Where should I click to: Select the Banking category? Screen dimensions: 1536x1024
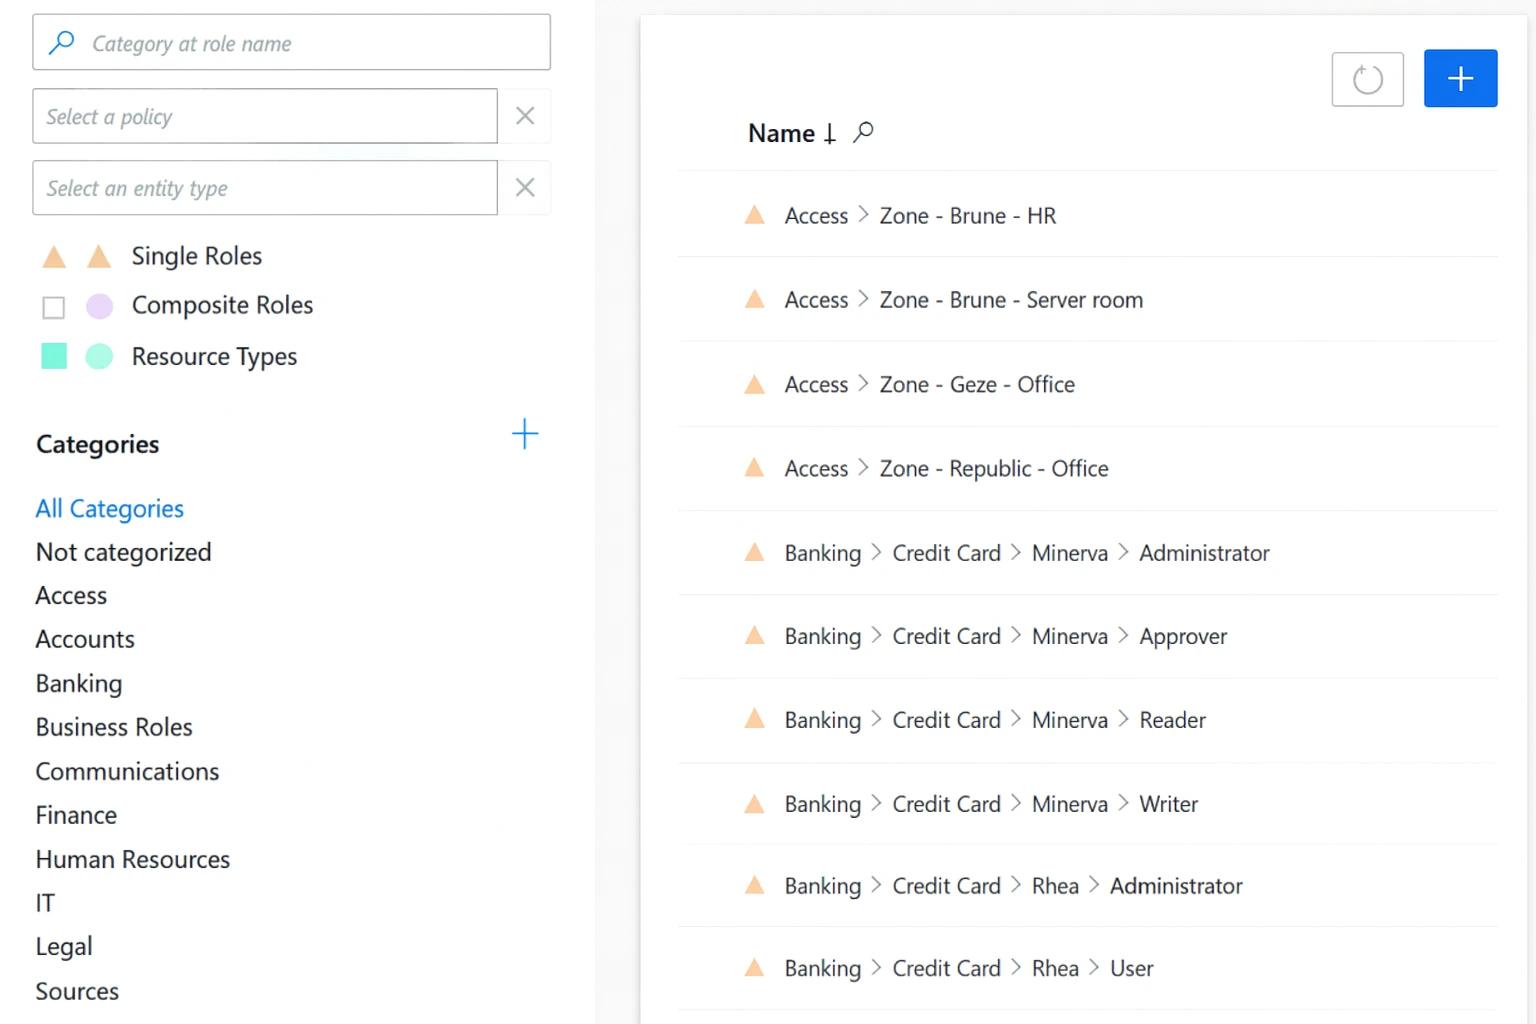tap(79, 683)
